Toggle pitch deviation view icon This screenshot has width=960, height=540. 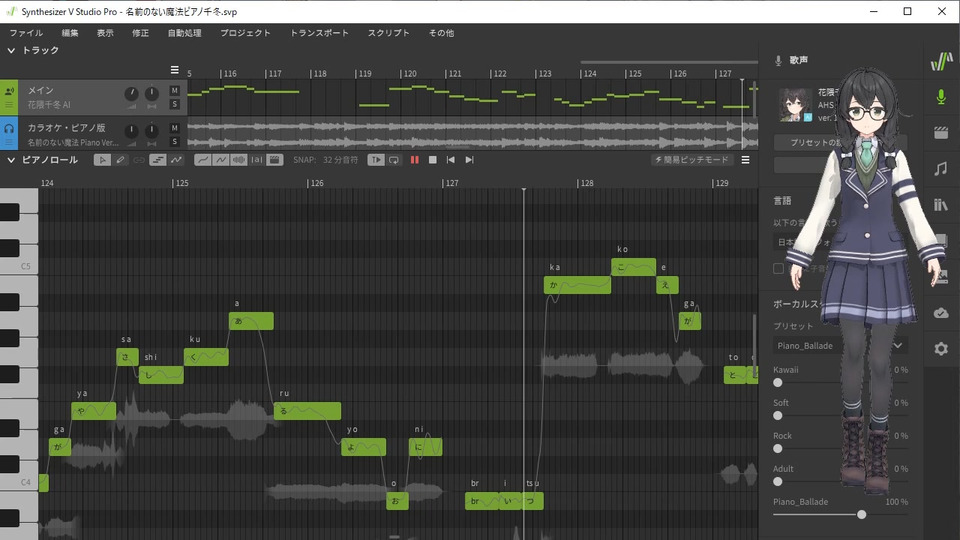(x=220, y=160)
